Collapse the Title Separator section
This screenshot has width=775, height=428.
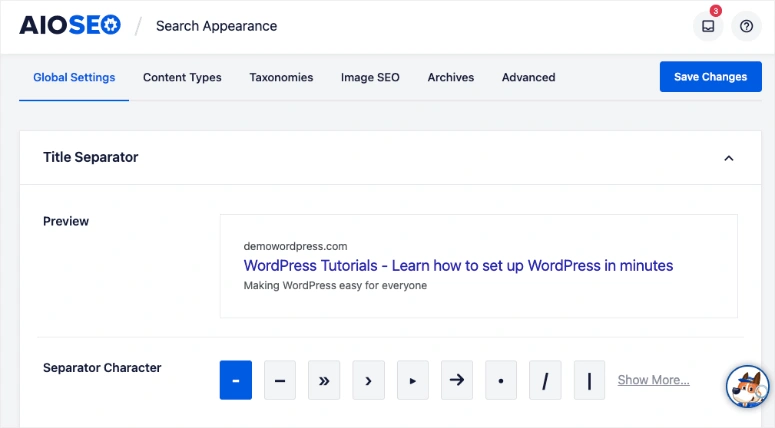[729, 158]
